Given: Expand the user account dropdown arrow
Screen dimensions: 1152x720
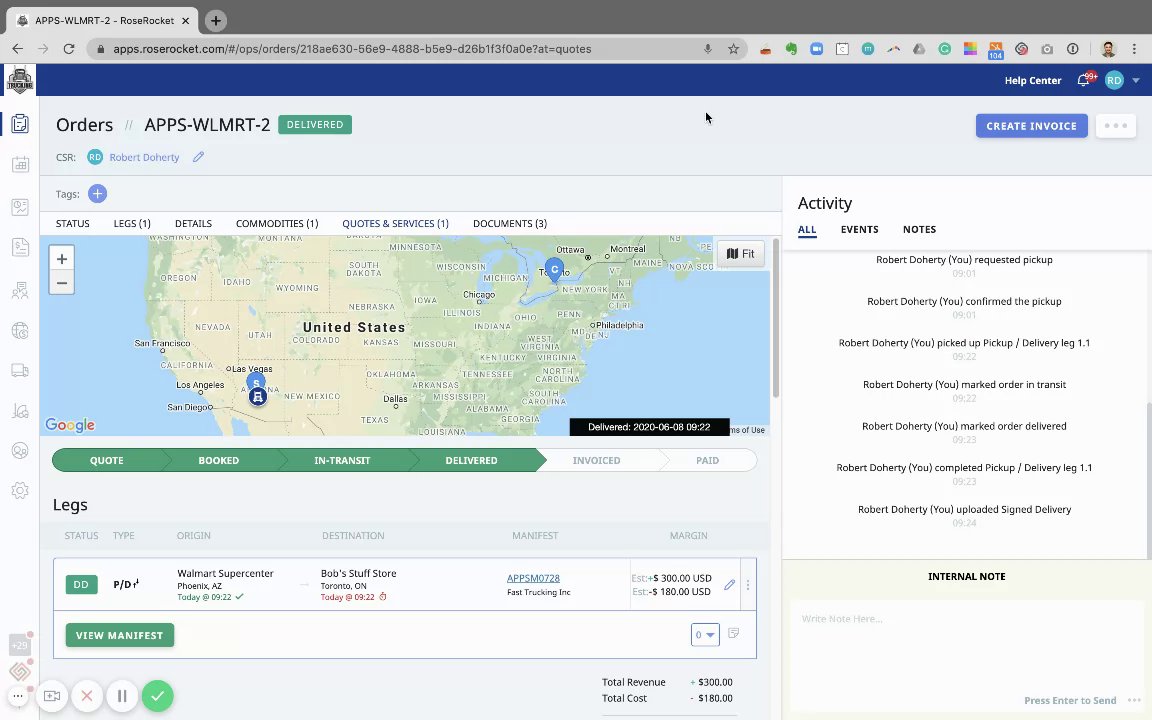Looking at the screenshot, I should point(1136,81).
